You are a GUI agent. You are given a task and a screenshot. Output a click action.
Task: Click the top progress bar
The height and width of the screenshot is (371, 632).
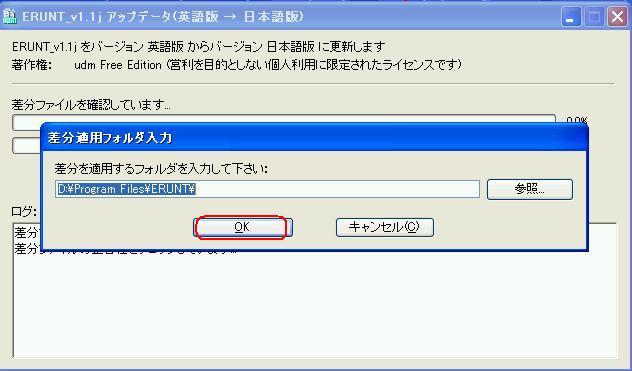pyautogui.click(x=284, y=123)
